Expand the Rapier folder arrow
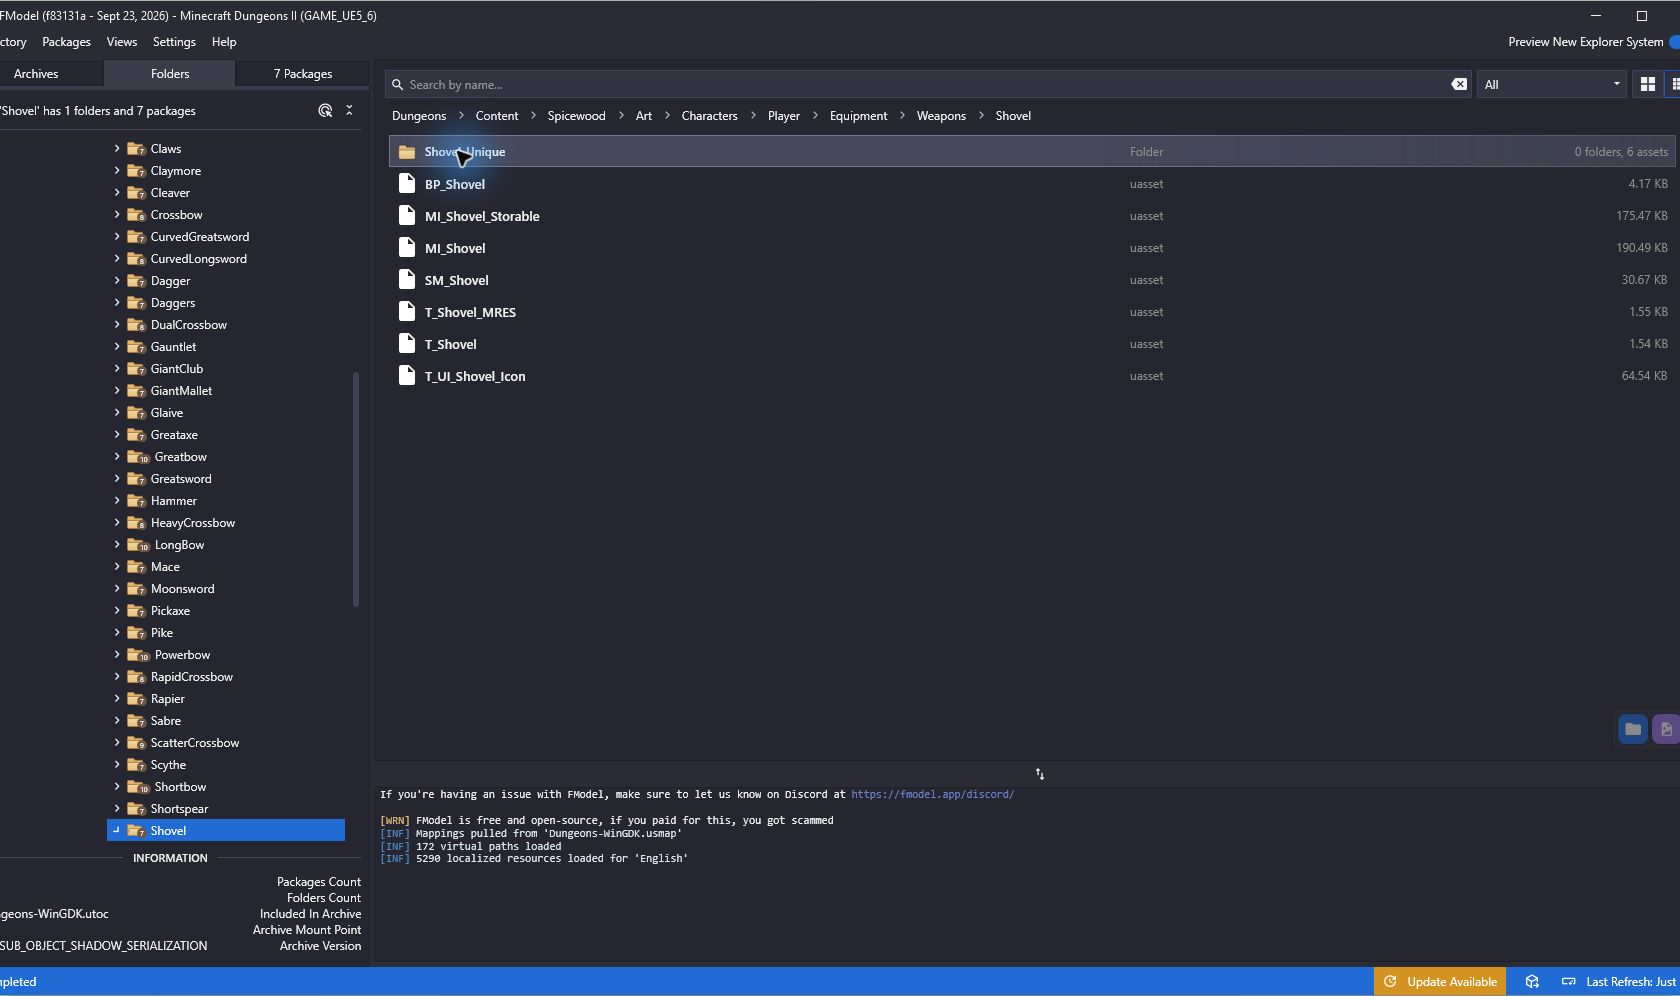This screenshot has width=1680, height=996. click(x=117, y=699)
